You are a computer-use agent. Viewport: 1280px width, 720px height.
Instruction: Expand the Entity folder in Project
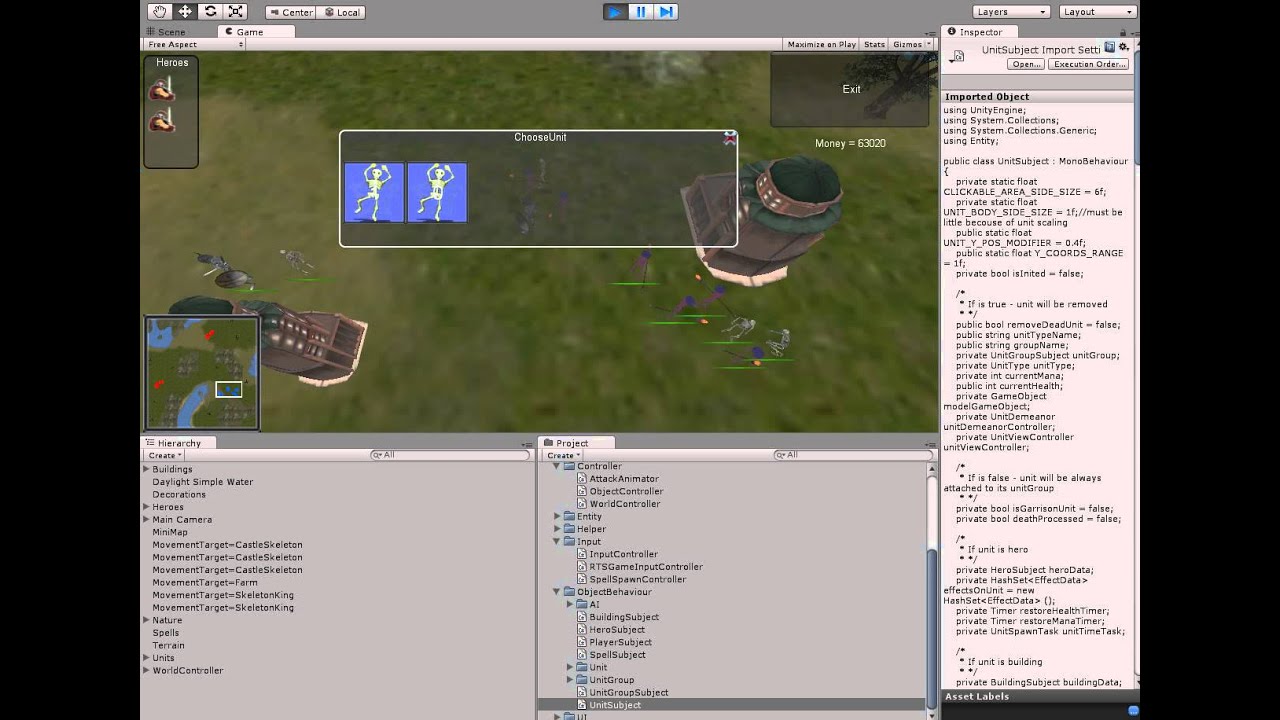pyautogui.click(x=557, y=516)
